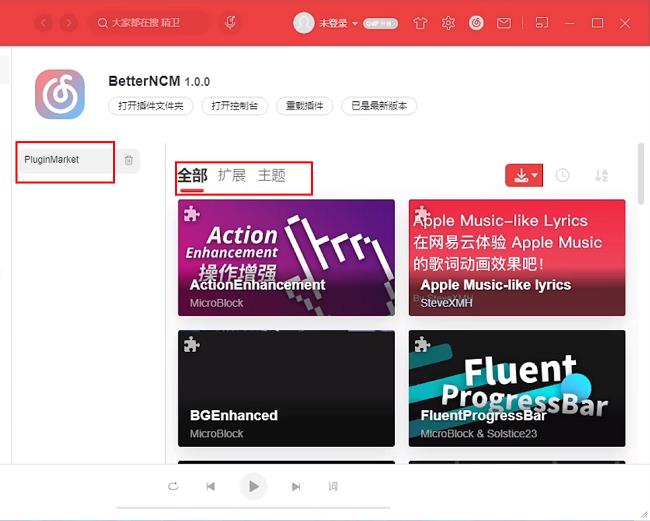
Task: Delete PluginMarket with the trash icon
Action: 128,160
